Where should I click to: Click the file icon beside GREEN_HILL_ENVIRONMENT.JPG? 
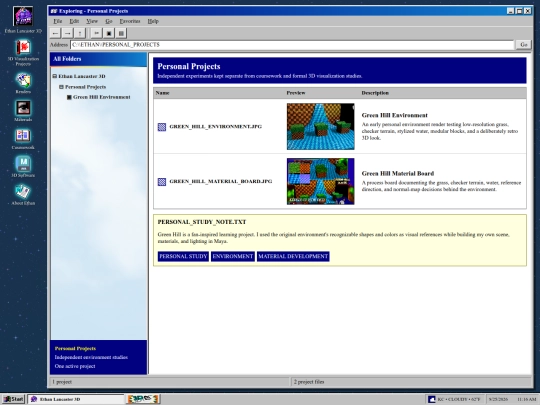pyautogui.click(x=162, y=127)
